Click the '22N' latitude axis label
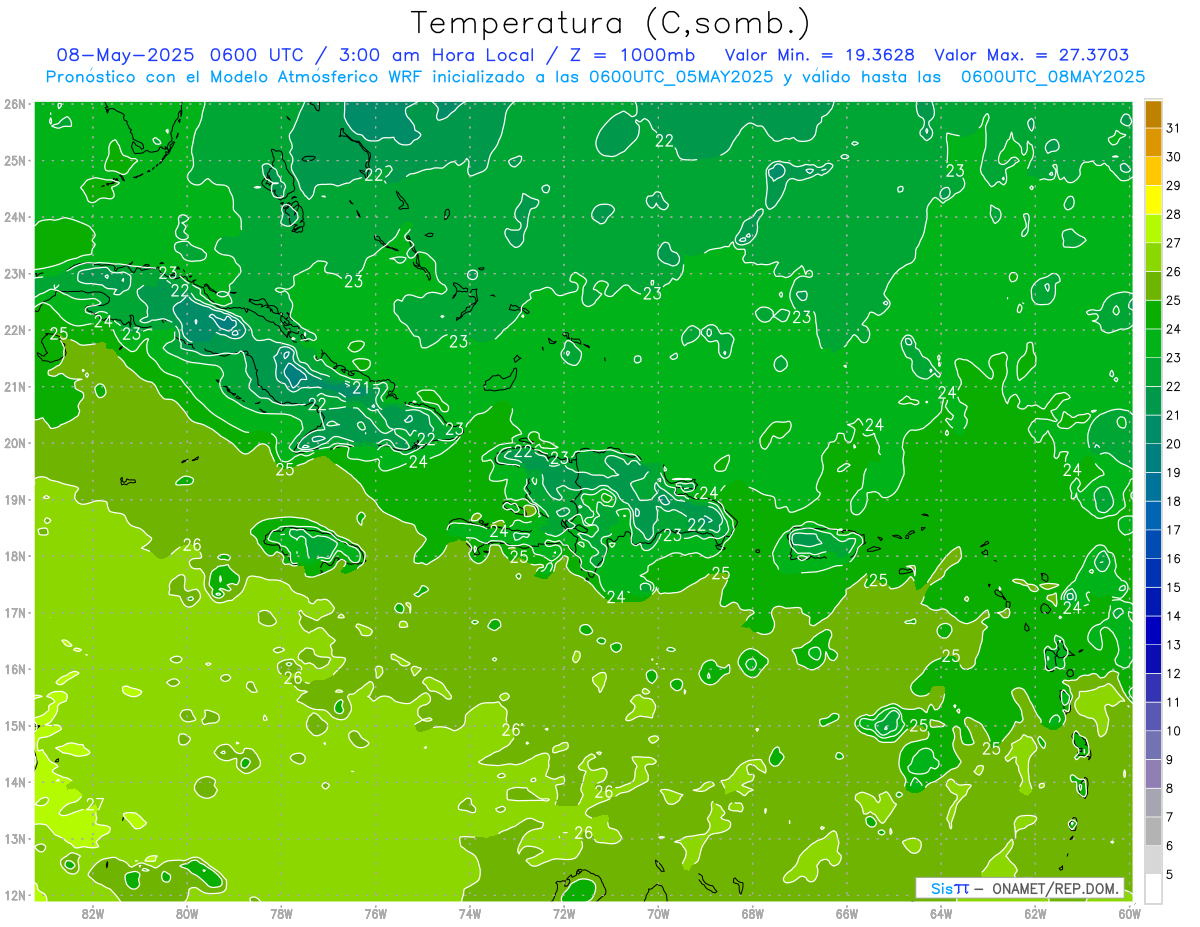Screen dimensions: 1200x927 (16, 330)
